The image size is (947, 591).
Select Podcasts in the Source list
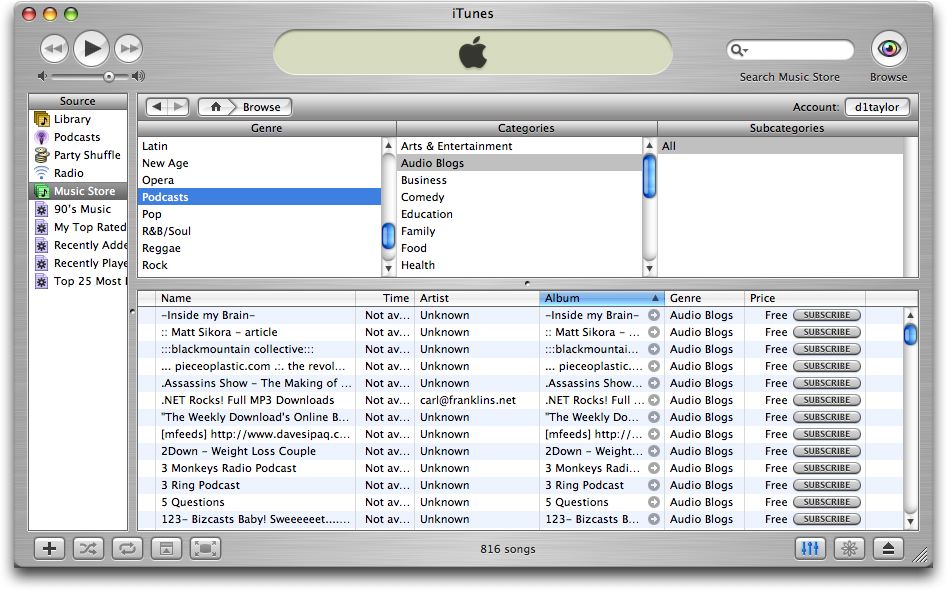click(x=76, y=137)
